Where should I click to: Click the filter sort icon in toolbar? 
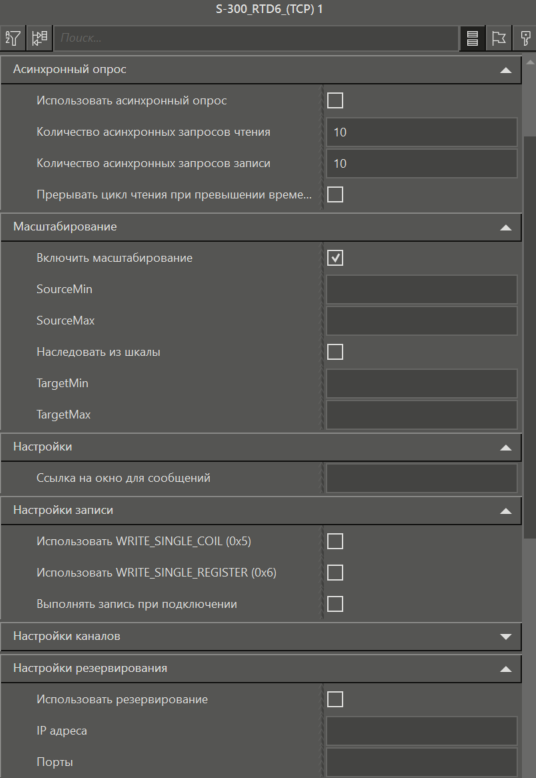tap(13, 38)
